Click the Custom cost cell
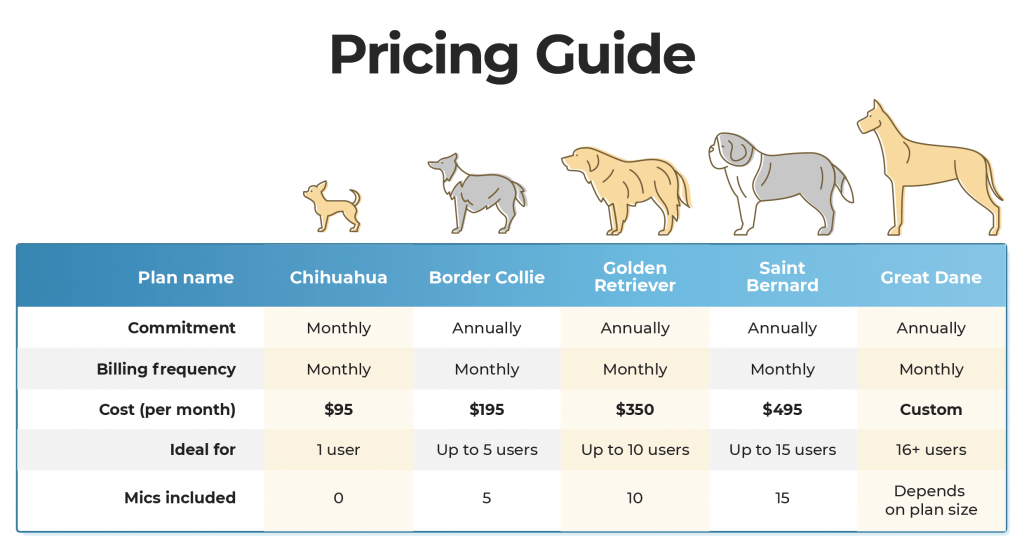 point(931,409)
